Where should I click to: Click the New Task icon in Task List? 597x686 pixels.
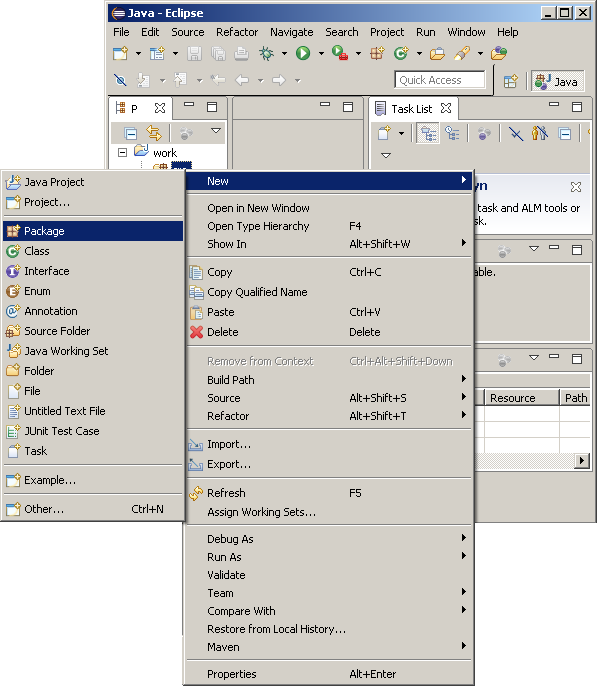tap(384, 133)
